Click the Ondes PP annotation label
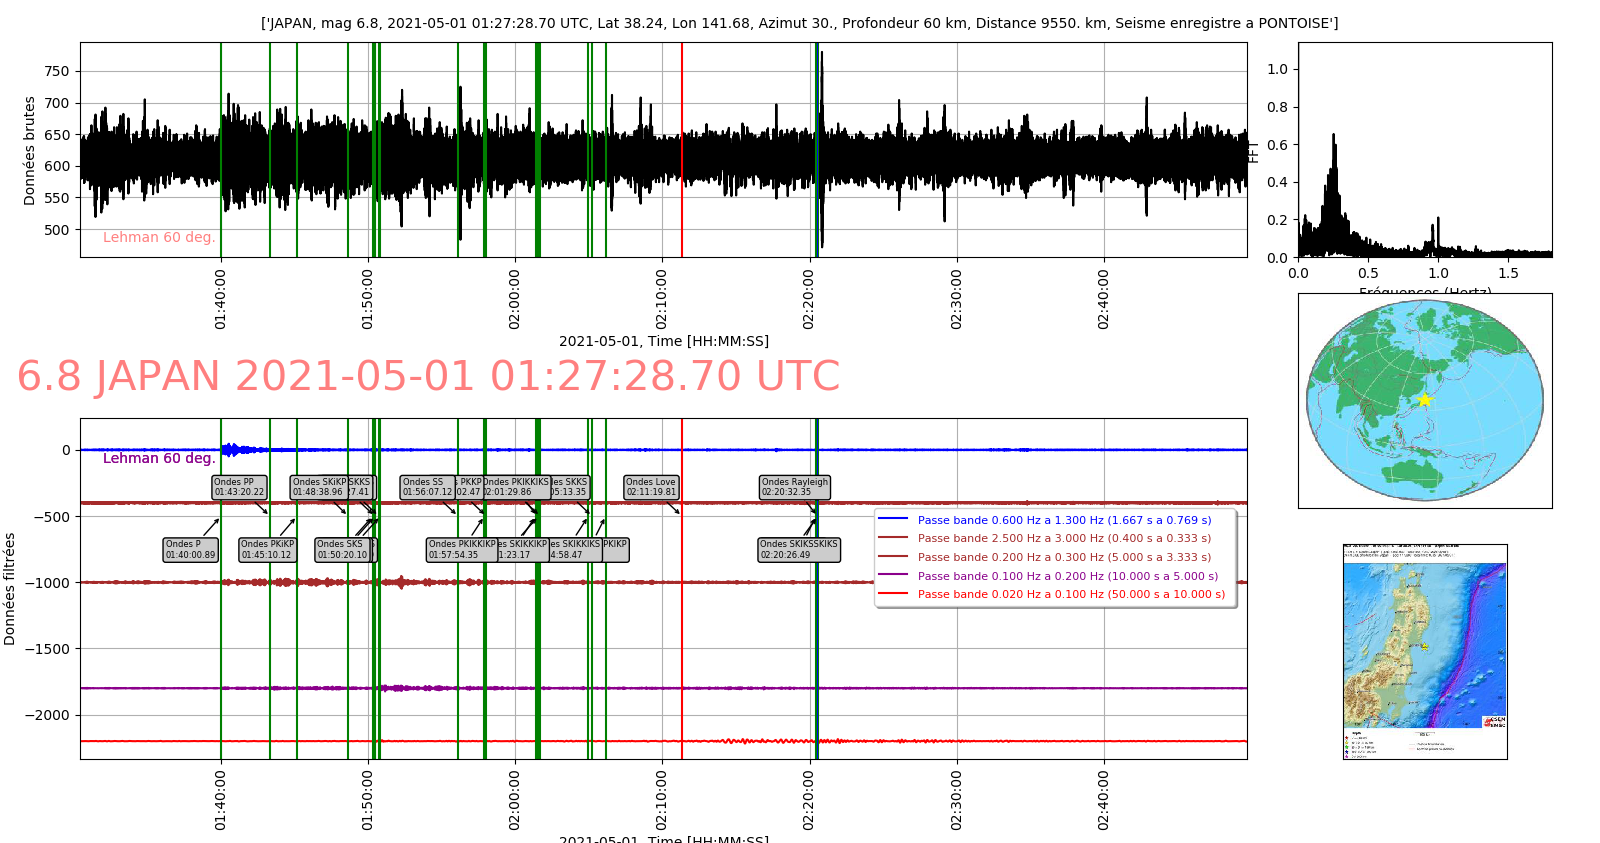 tap(239, 487)
